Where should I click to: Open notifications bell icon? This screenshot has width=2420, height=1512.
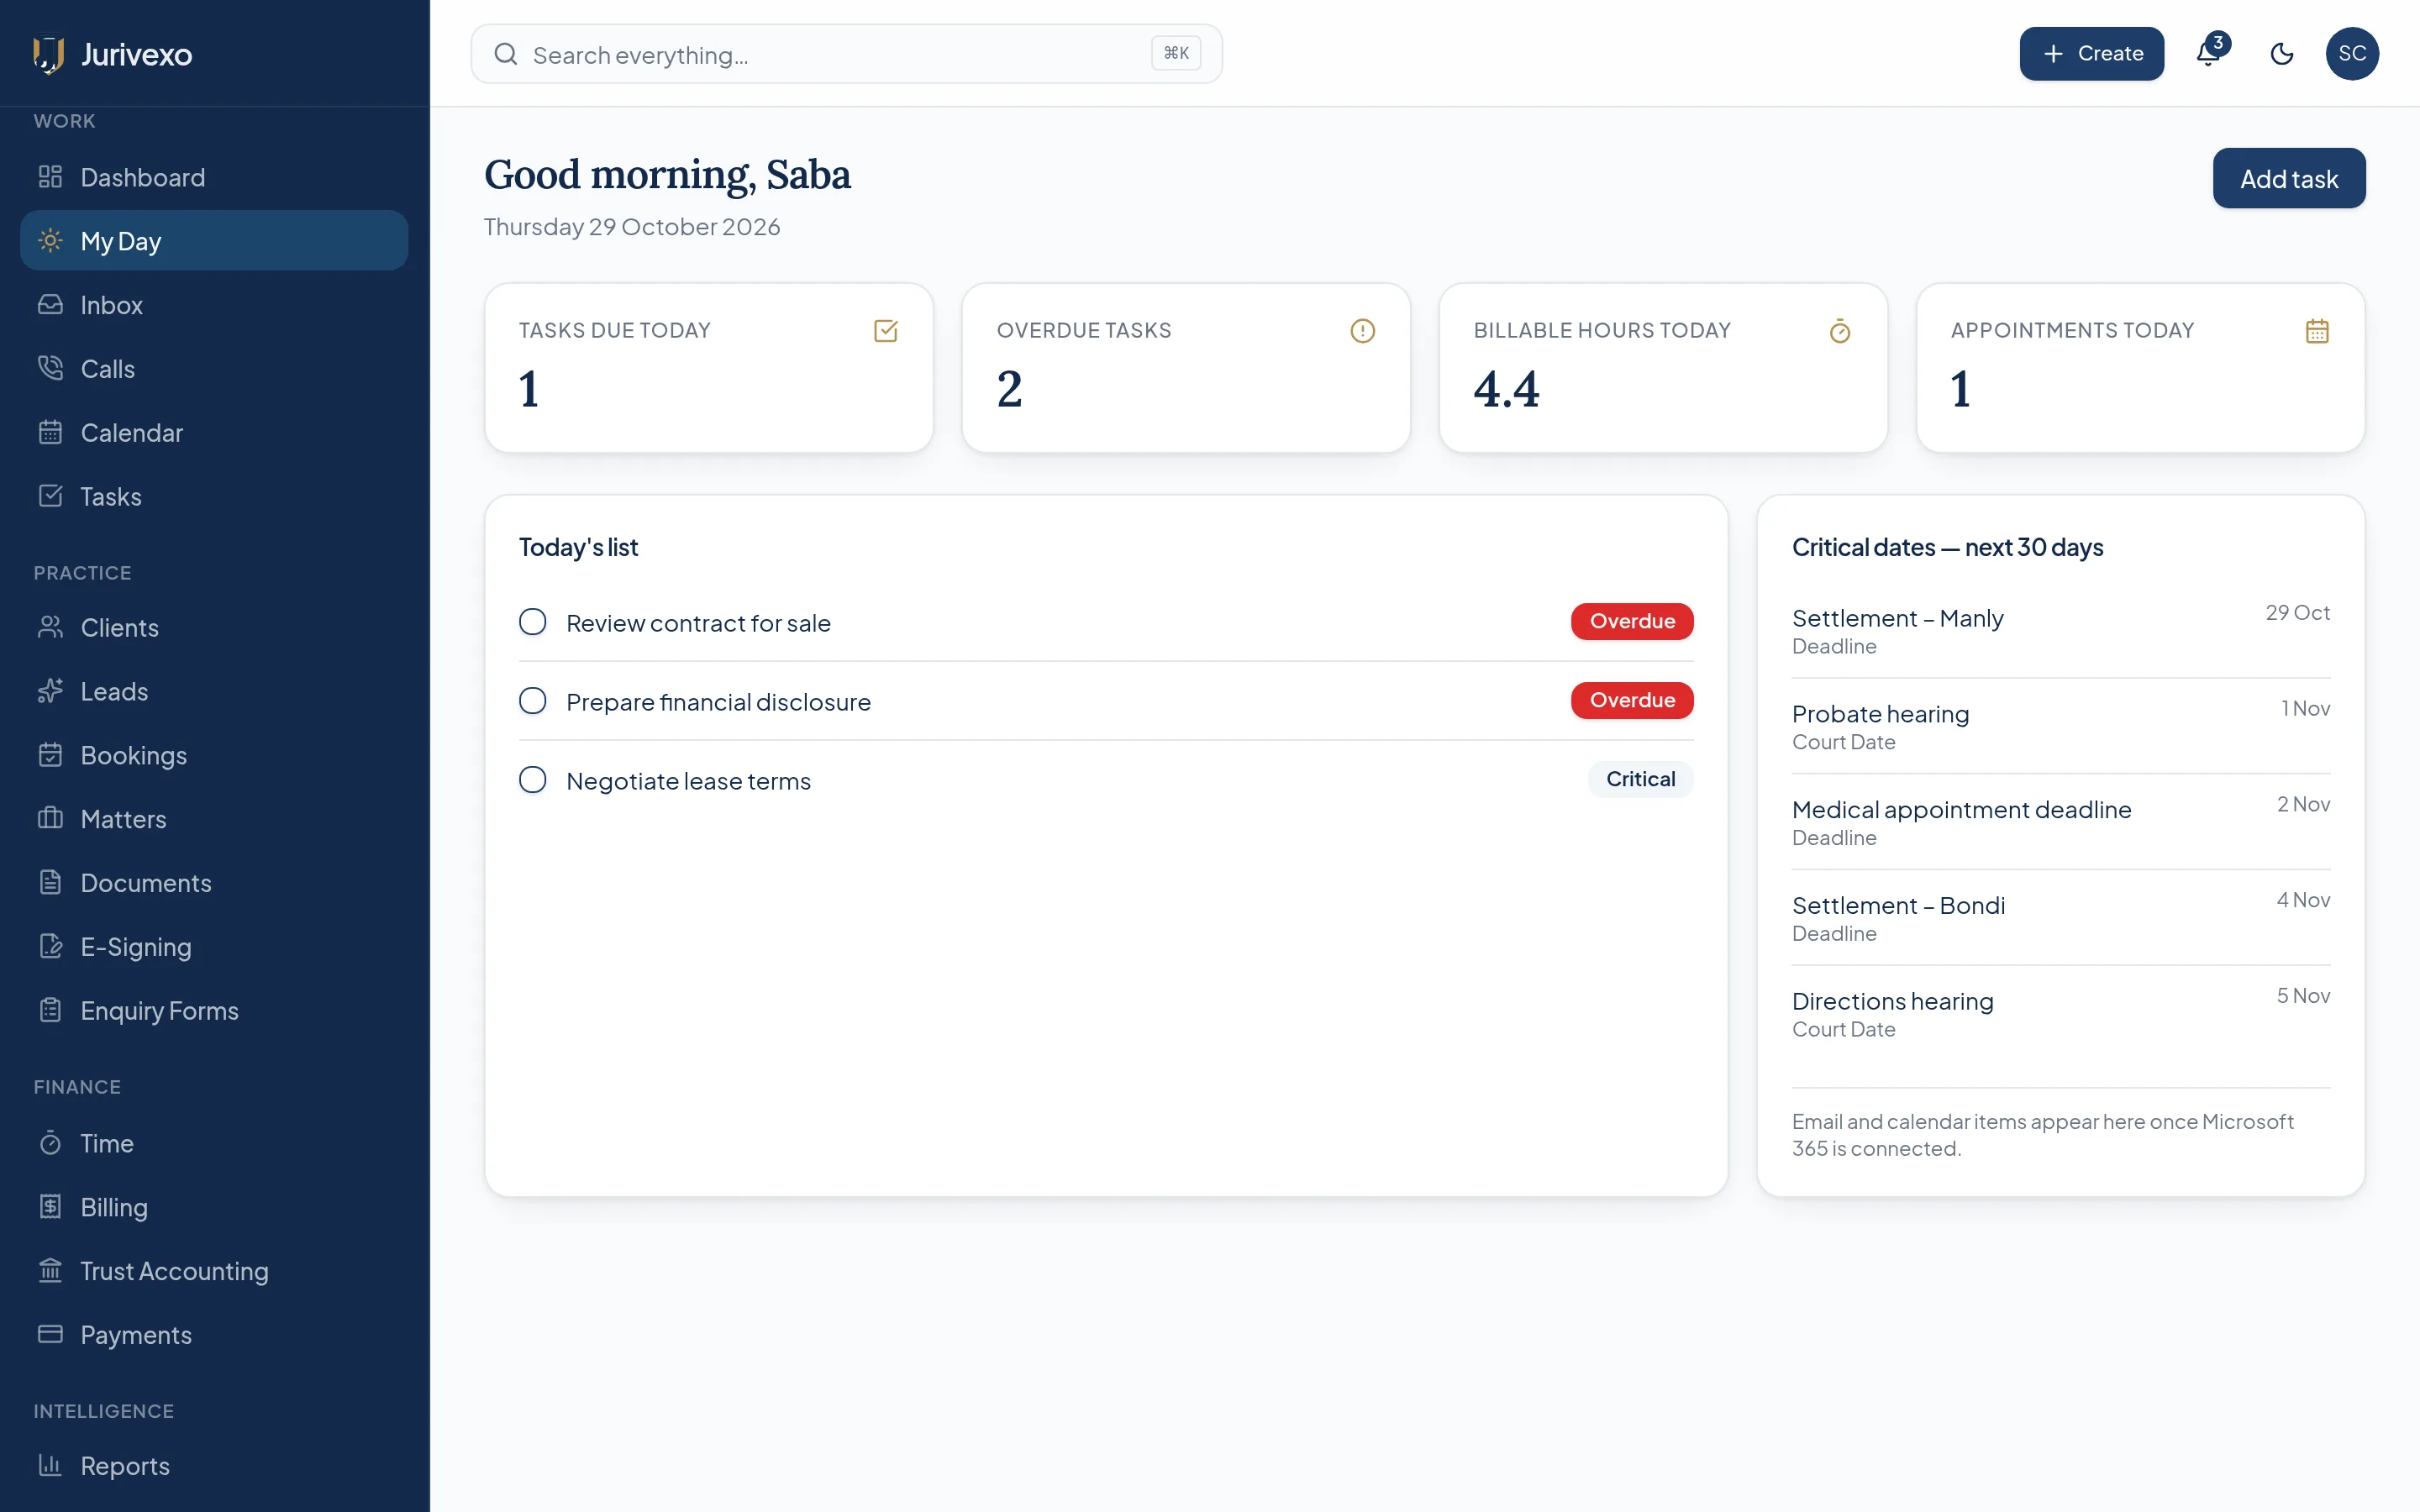pos(2208,54)
